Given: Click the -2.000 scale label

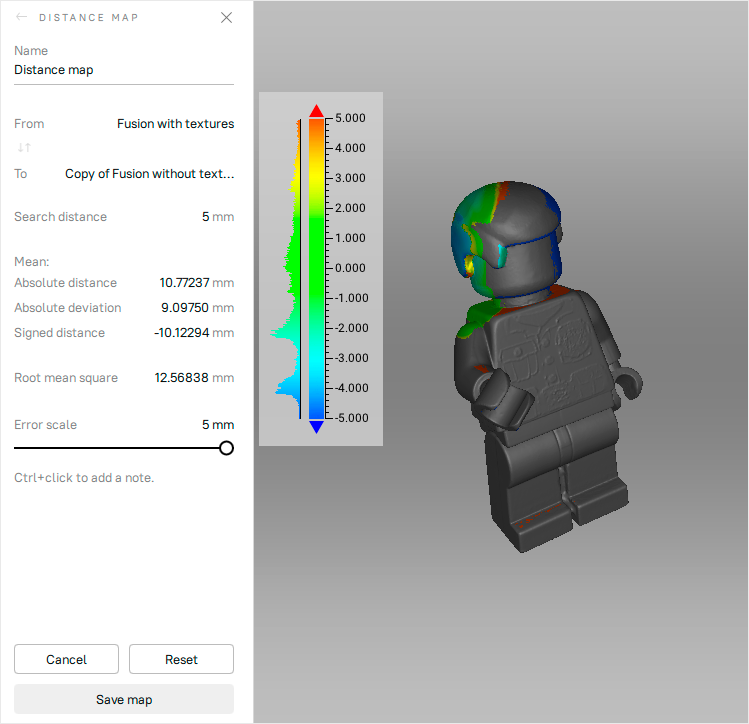Looking at the screenshot, I should (352, 328).
